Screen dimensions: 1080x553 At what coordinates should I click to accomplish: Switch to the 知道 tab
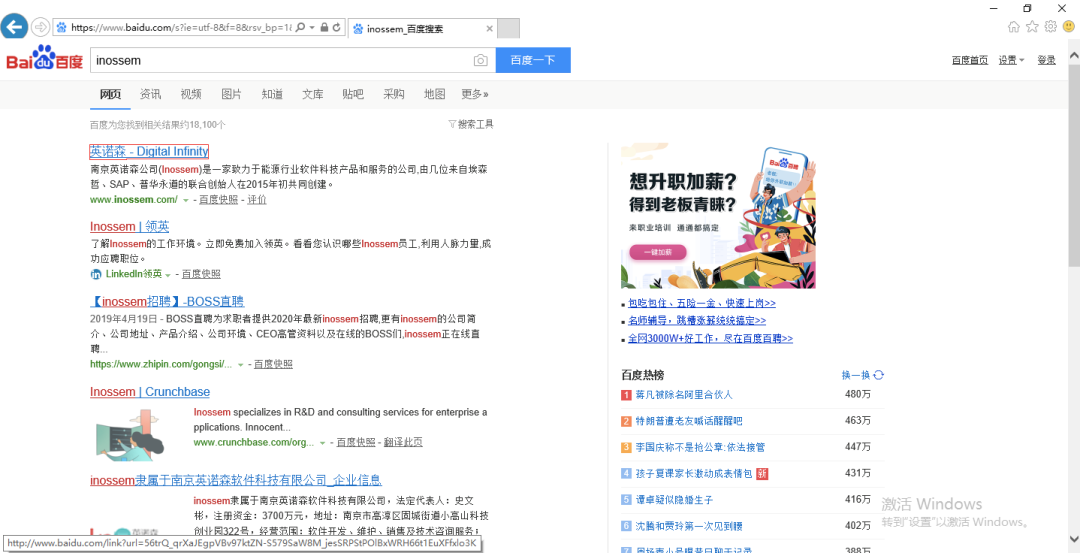272,94
